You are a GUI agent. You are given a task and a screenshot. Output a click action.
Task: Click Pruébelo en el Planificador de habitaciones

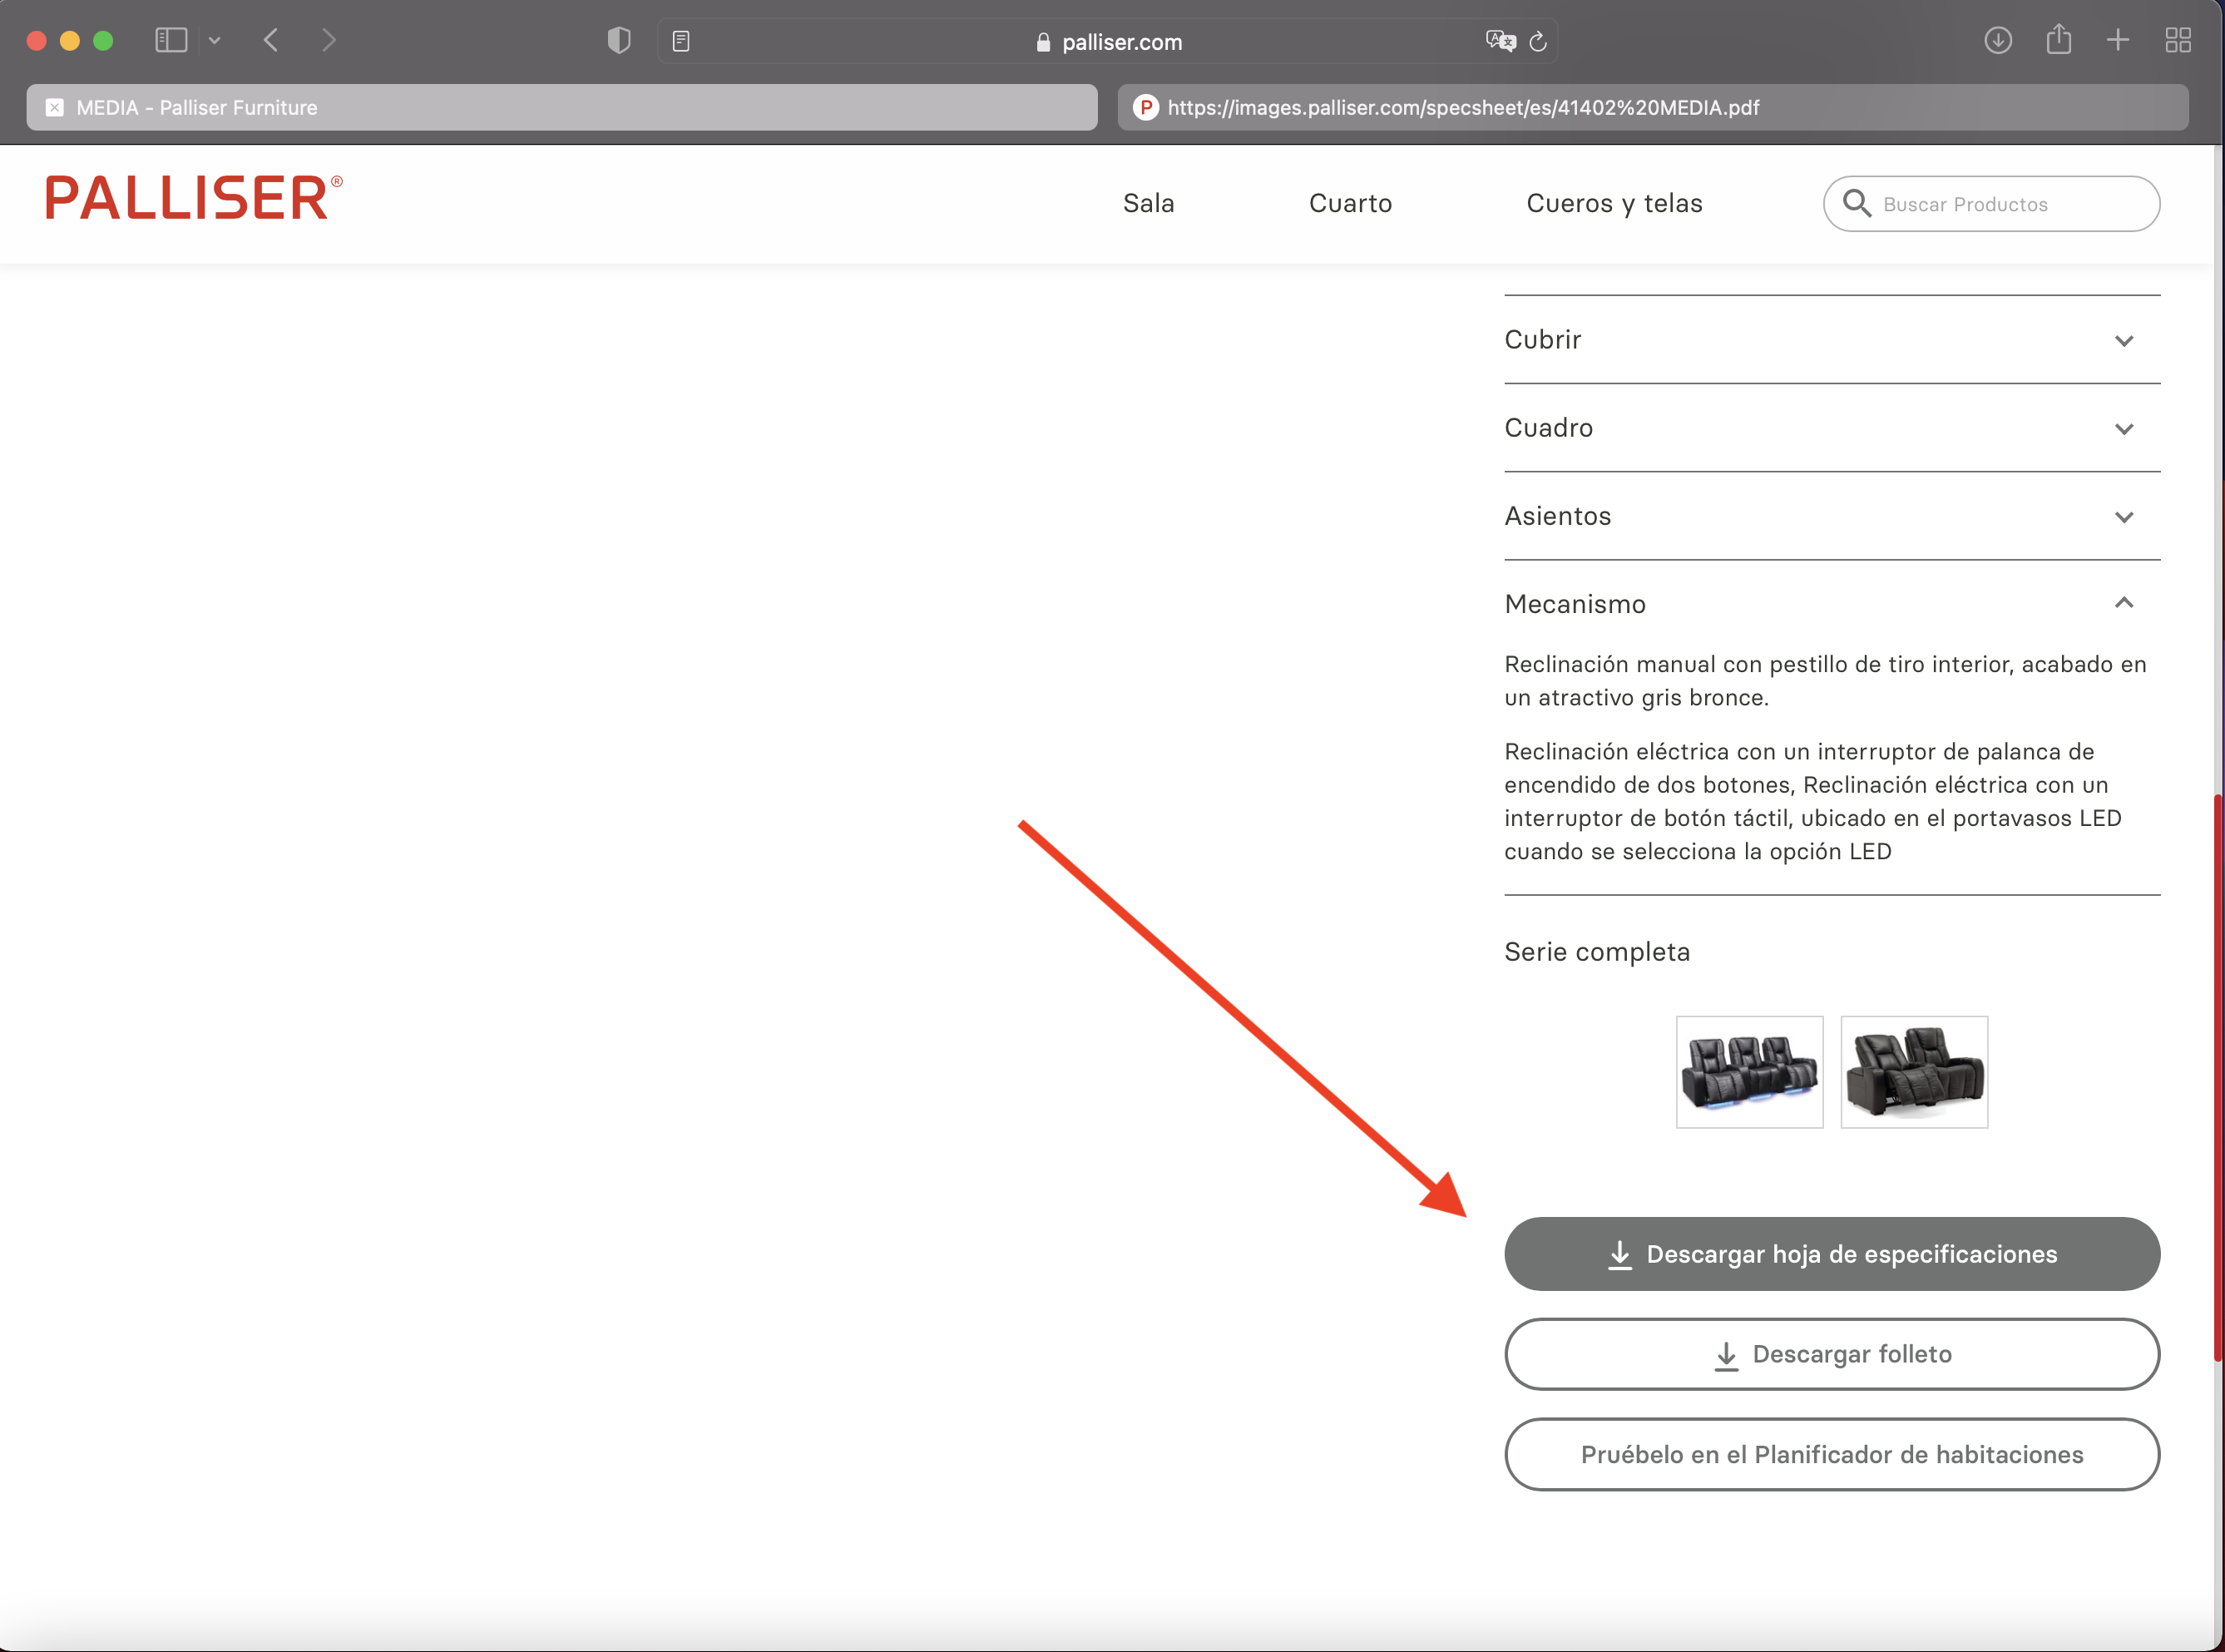click(1832, 1454)
